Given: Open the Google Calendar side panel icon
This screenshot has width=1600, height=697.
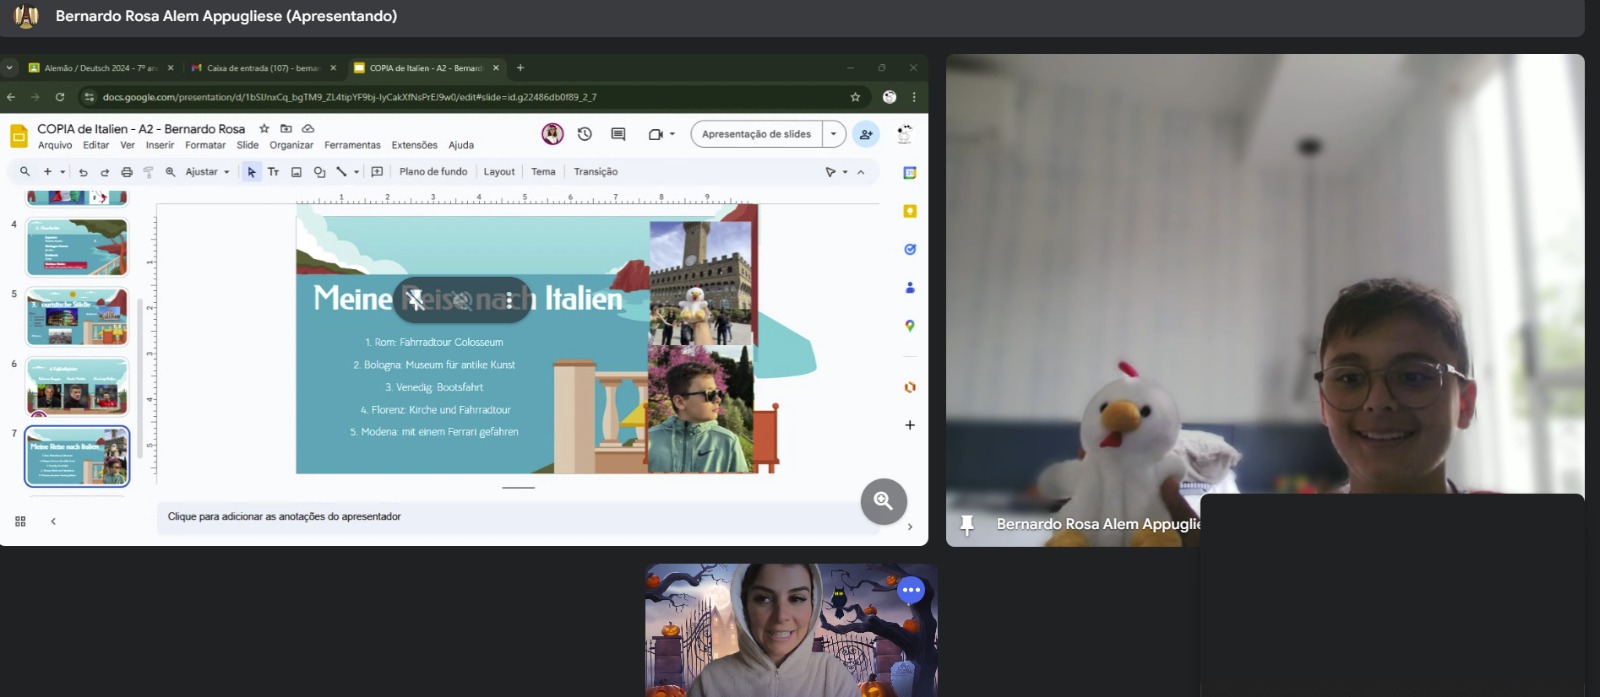Looking at the screenshot, I should pos(910,173).
